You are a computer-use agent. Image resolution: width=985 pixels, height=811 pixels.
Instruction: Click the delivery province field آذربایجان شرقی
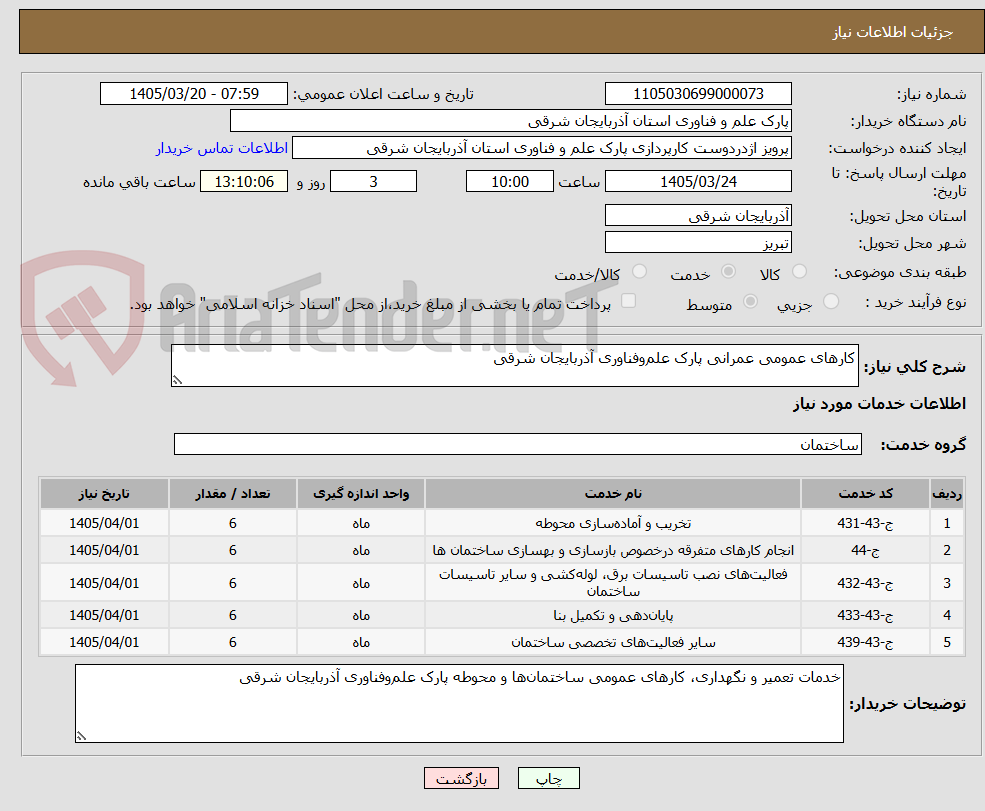click(x=698, y=216)
